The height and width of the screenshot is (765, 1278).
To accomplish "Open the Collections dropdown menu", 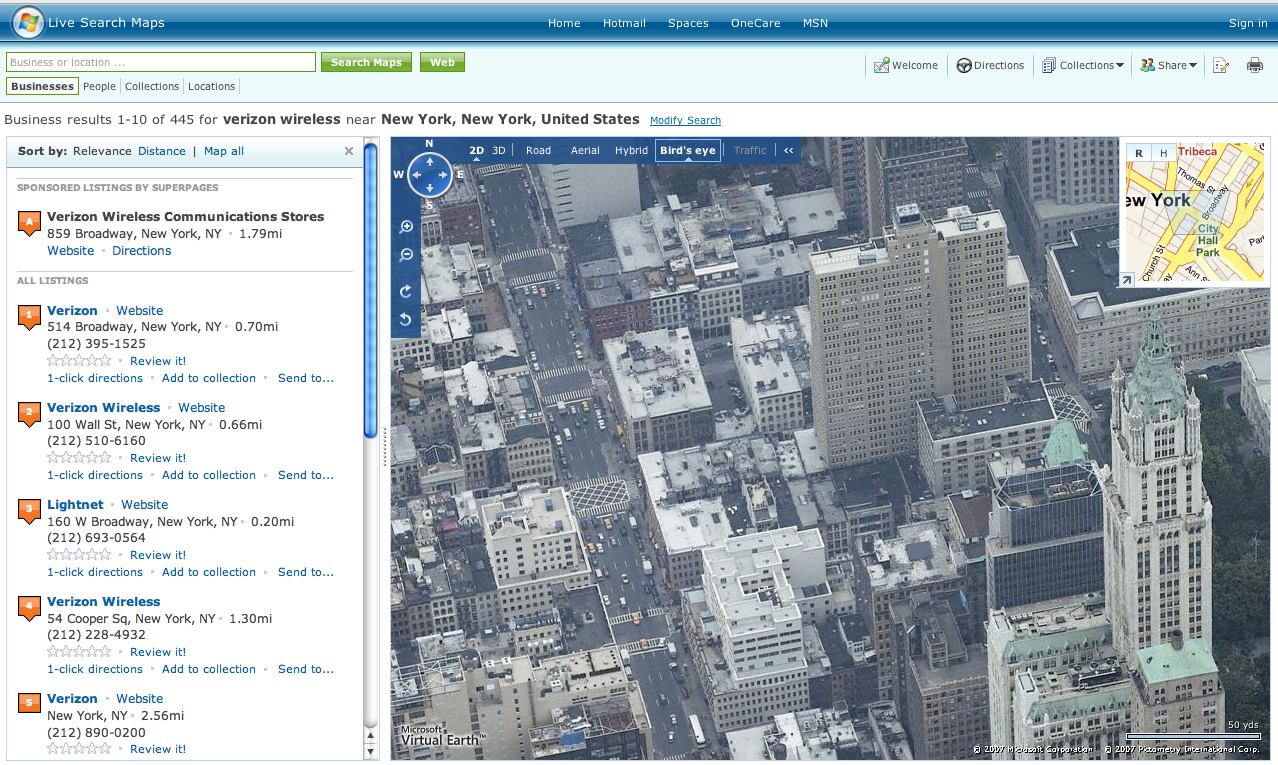I will [1083, 65].
